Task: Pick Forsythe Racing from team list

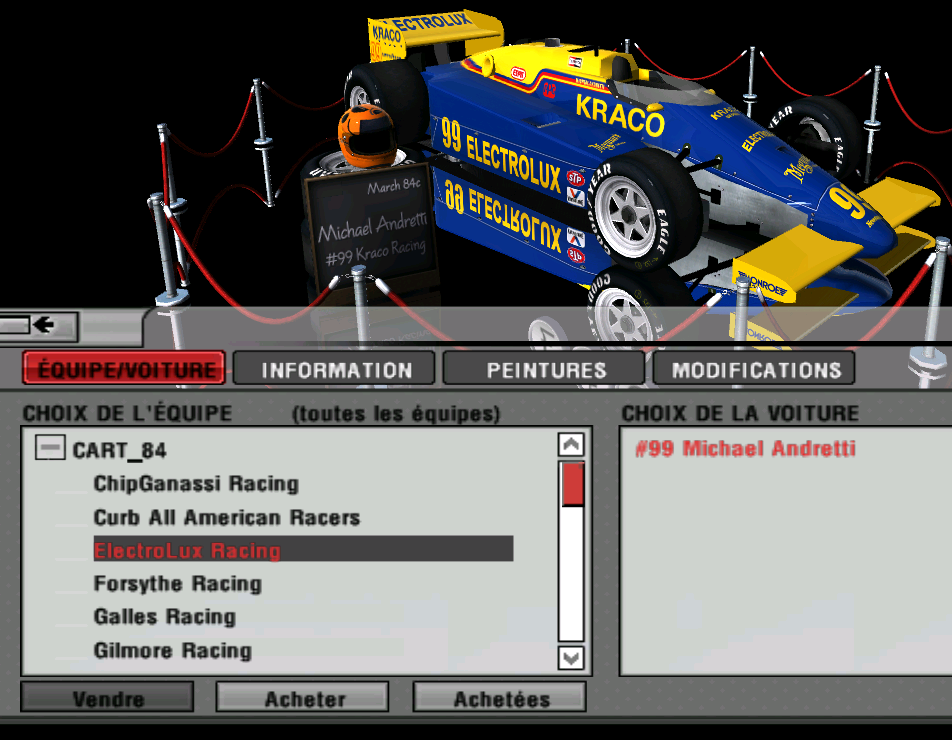Action: (177, 583)
